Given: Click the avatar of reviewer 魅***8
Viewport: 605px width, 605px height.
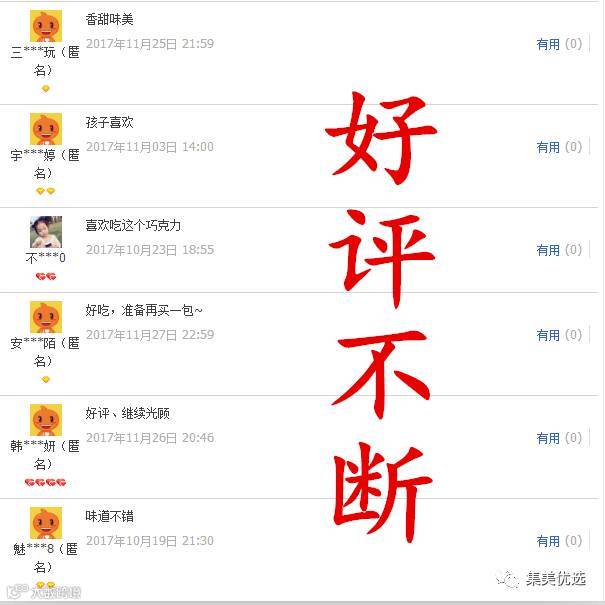Looking at the screenshot, I should [46, 523].
